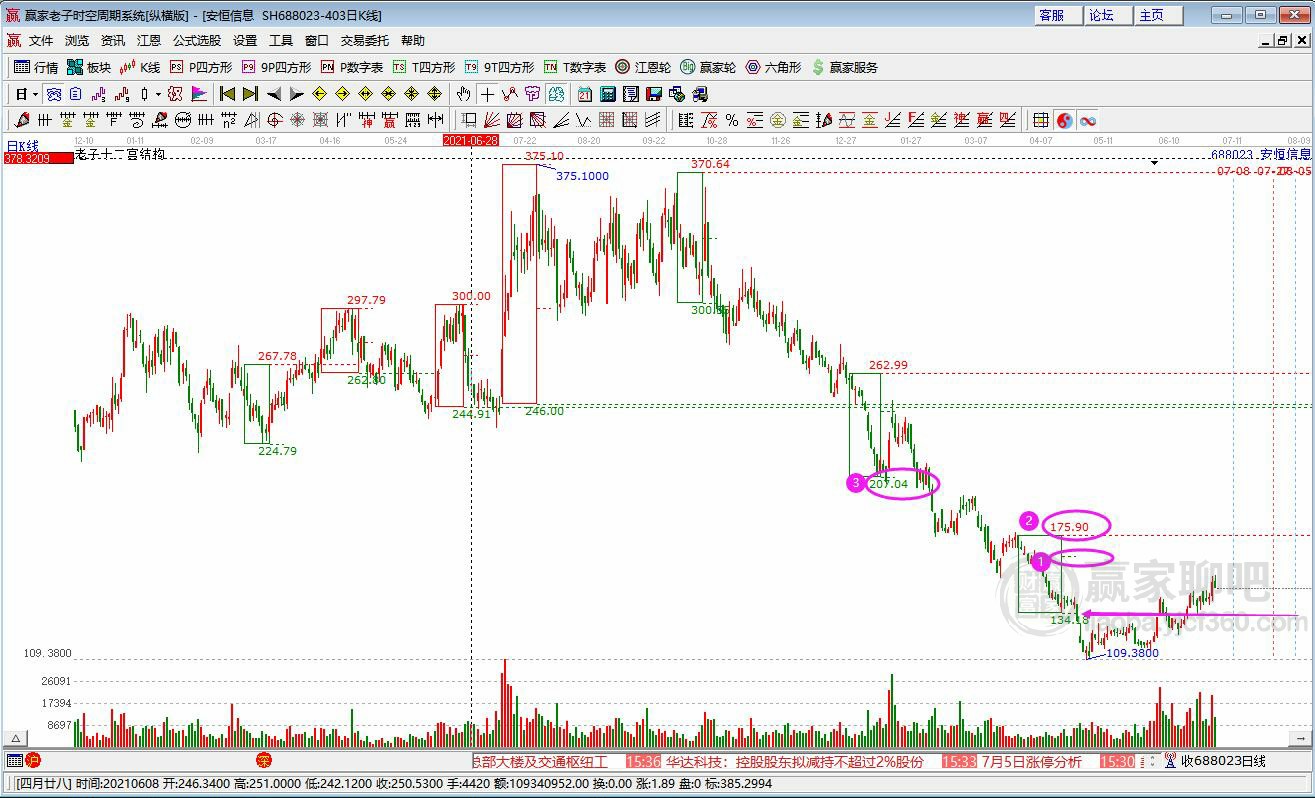The height and width of the screenshot is (798, 1315).
Task: Switch to the K线 candlestick chart
Action: tap(140, 67)
